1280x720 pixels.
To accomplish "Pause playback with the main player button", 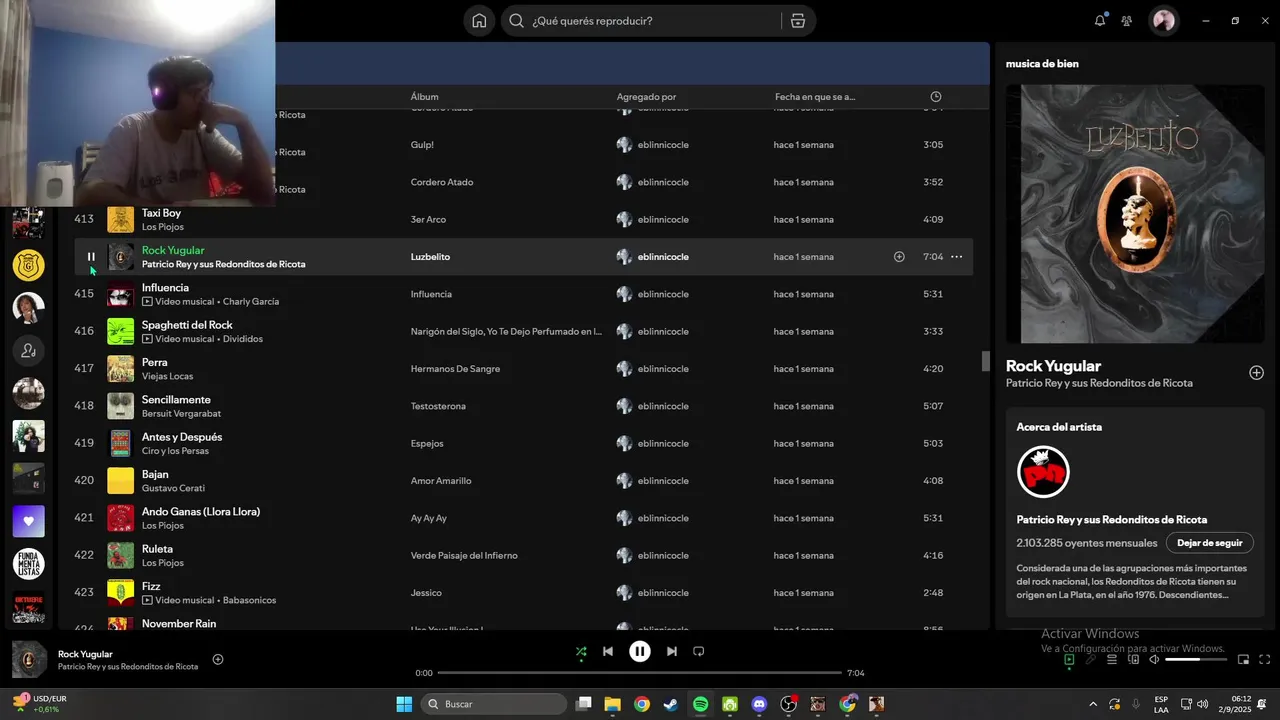I will click(x=640, y=651).
